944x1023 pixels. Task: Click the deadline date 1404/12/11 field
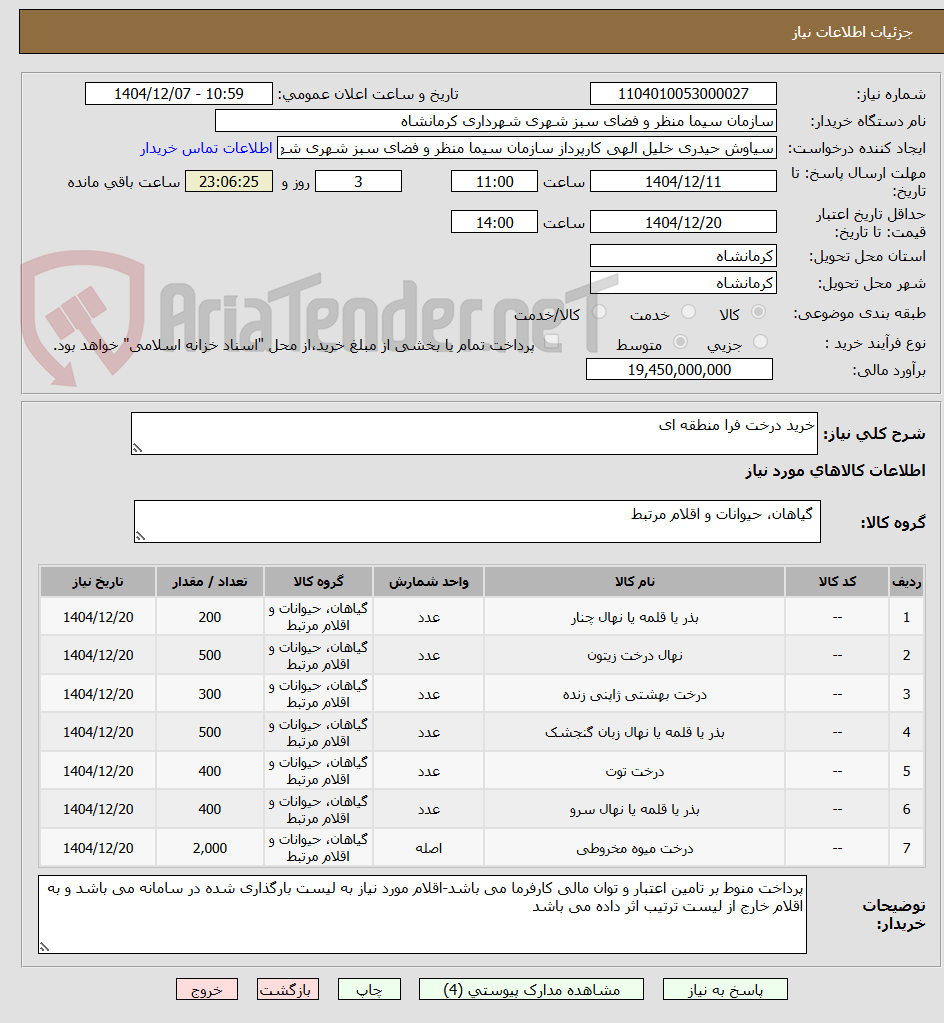coord(683,181)
